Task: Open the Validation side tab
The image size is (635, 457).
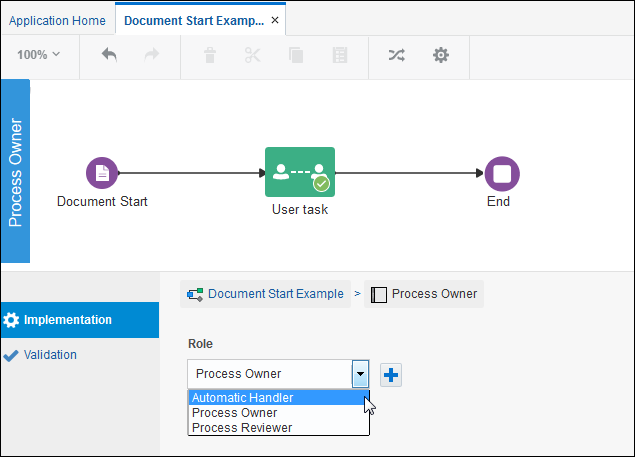Action: (x=50, y=355)
